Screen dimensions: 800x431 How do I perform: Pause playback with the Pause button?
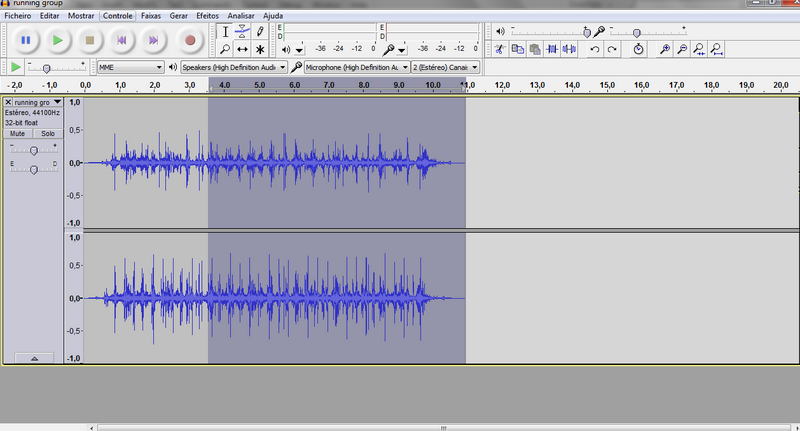point(26,40)
